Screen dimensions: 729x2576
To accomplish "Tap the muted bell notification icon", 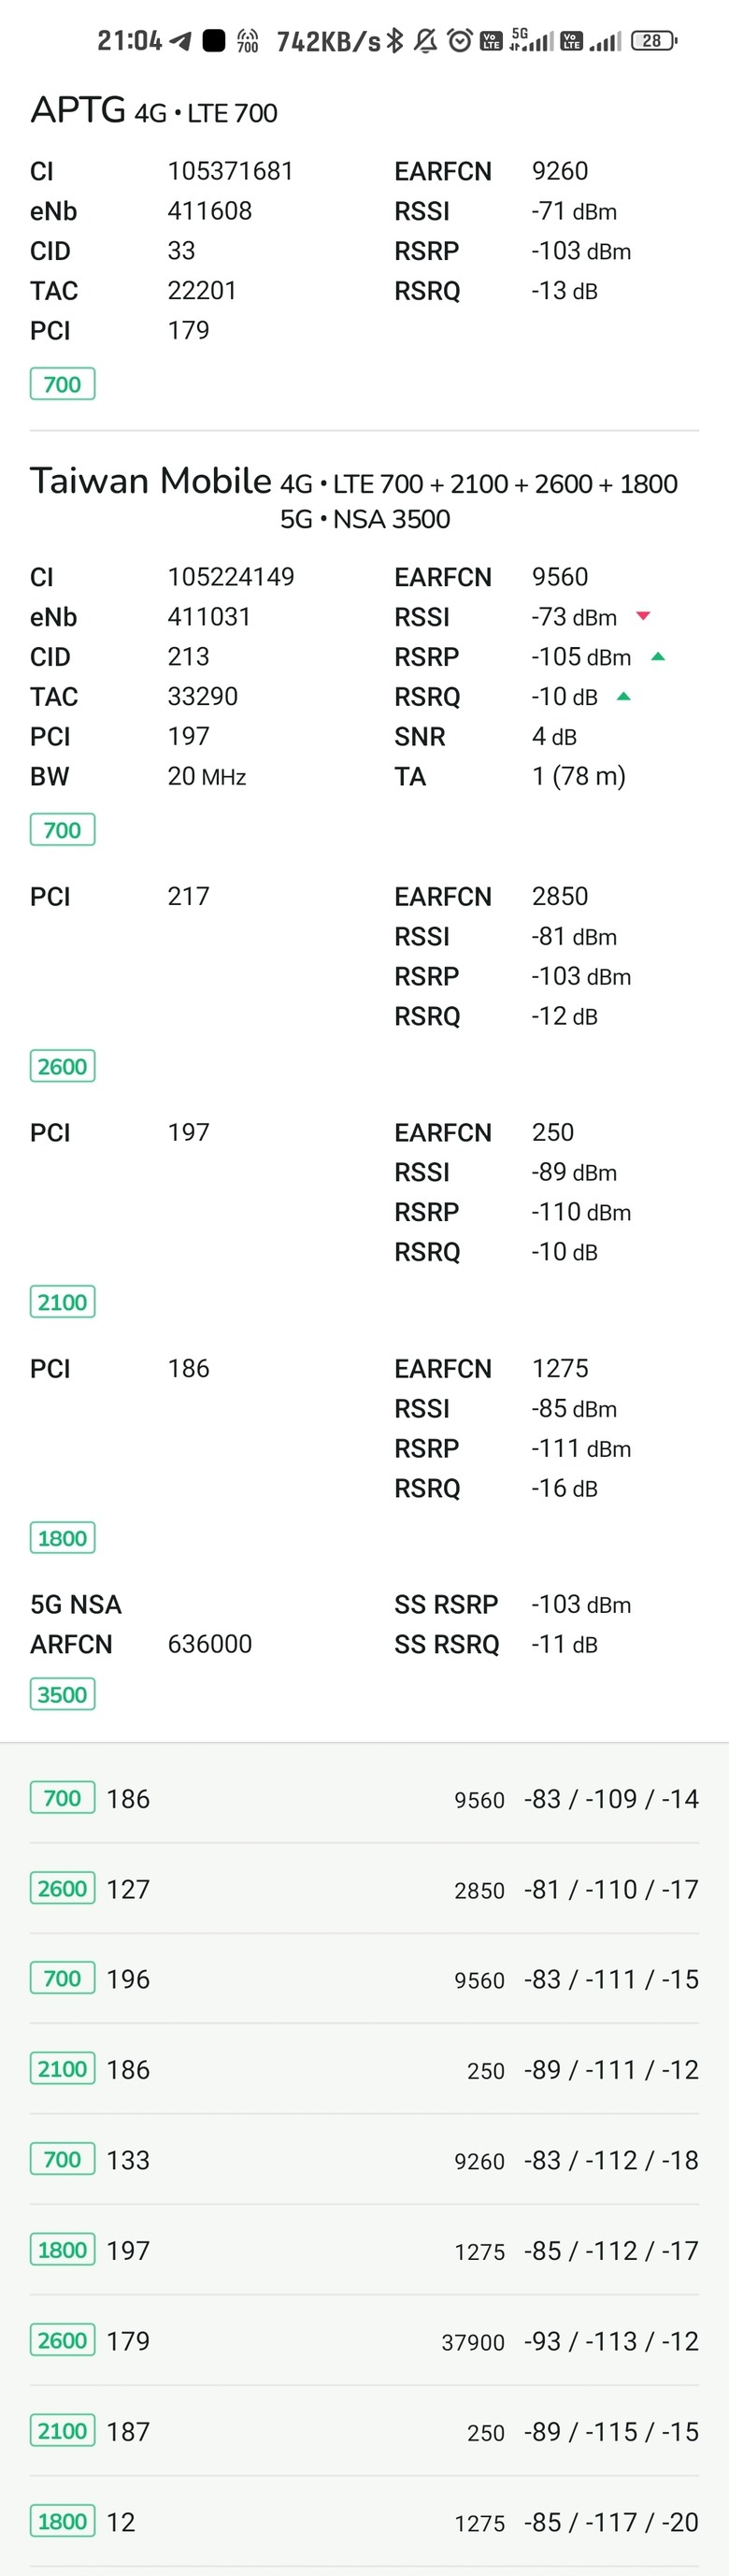I will click(x=426, y=40).
